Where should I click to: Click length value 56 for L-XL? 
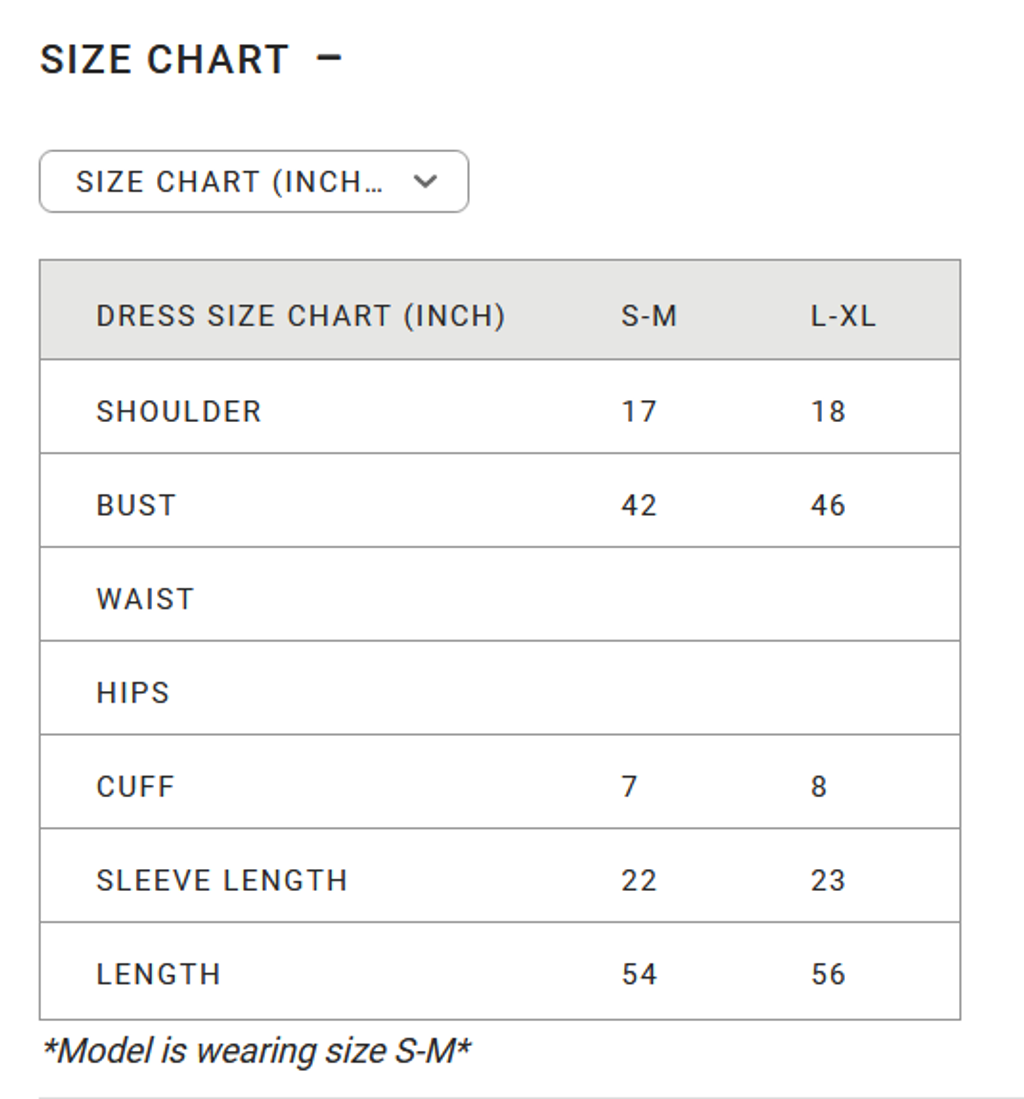(828, 975)
